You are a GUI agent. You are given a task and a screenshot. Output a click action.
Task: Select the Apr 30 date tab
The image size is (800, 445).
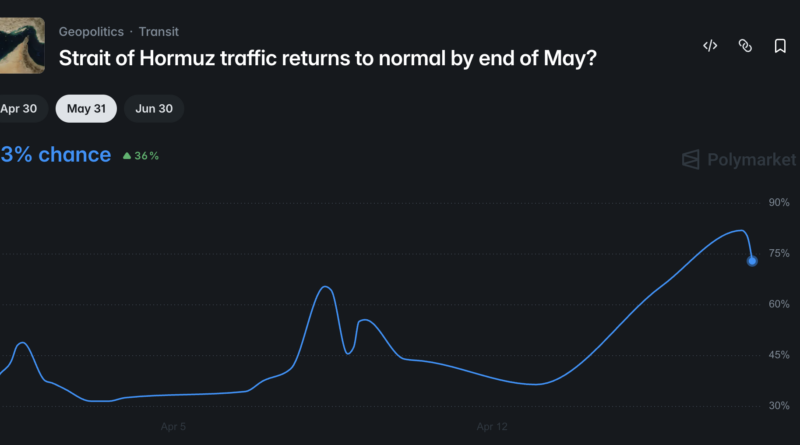click(18, 109)
